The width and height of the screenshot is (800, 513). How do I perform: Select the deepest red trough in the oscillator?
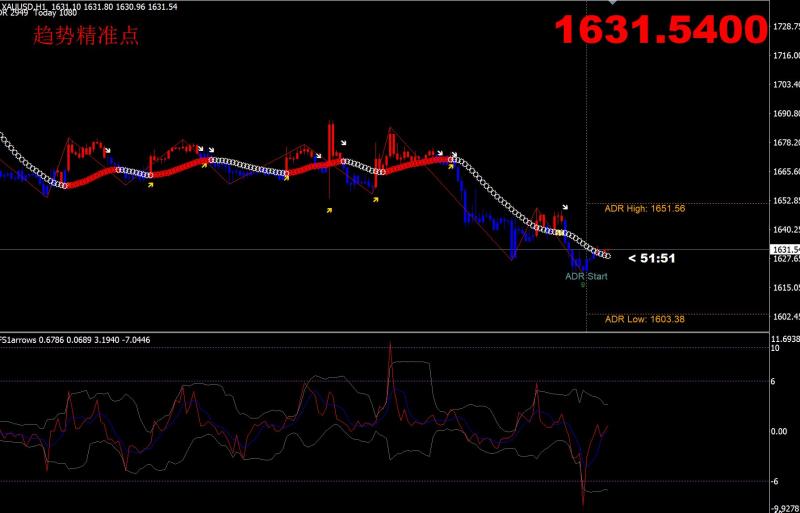pyautogui.click(x=582, y=500)
